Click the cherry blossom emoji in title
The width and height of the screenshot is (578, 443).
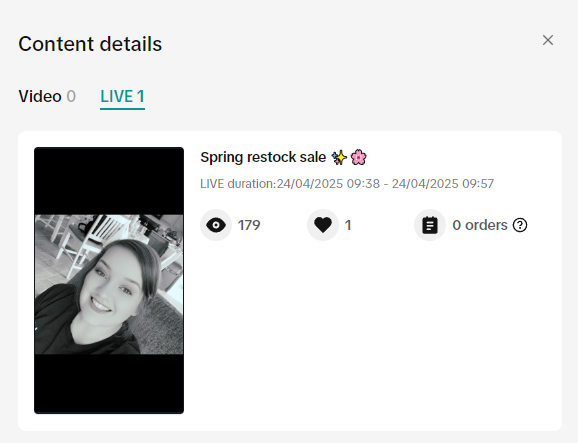point(358,157)
